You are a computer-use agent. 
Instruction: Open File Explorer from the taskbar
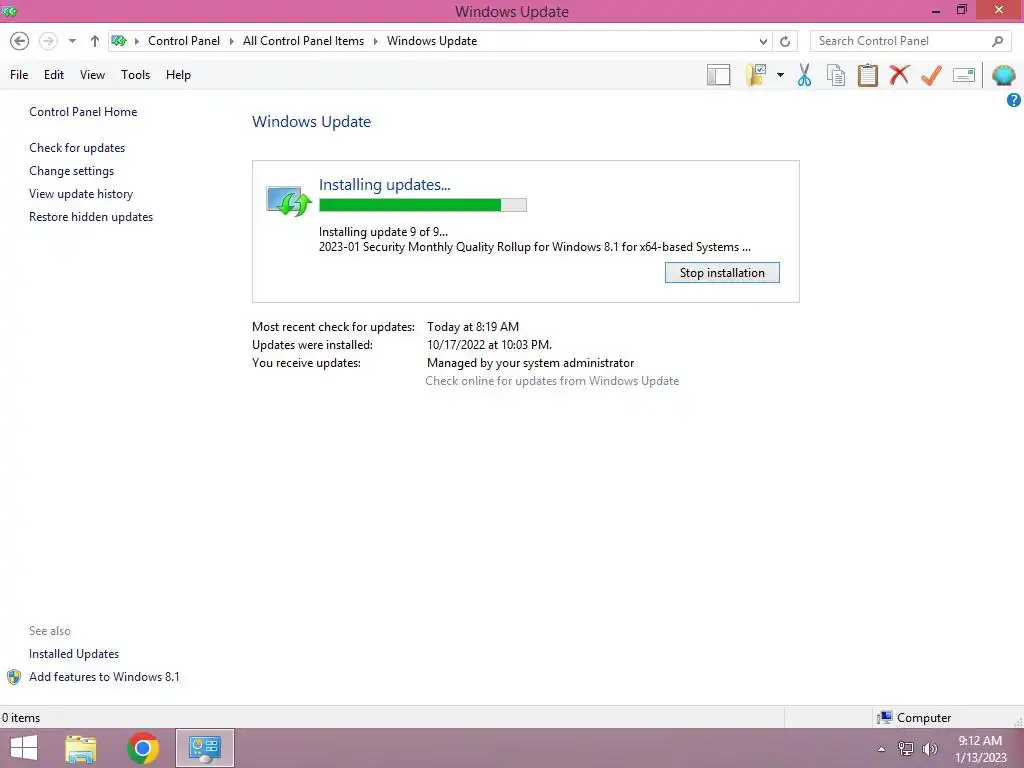(81, 748)
